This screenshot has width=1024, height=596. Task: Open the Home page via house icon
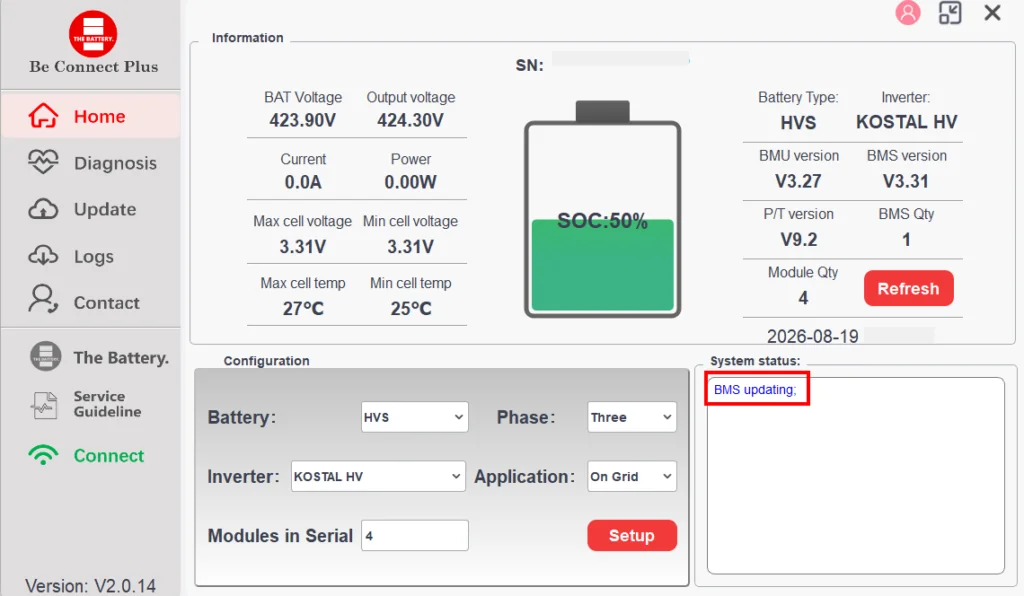click(43, 116)
